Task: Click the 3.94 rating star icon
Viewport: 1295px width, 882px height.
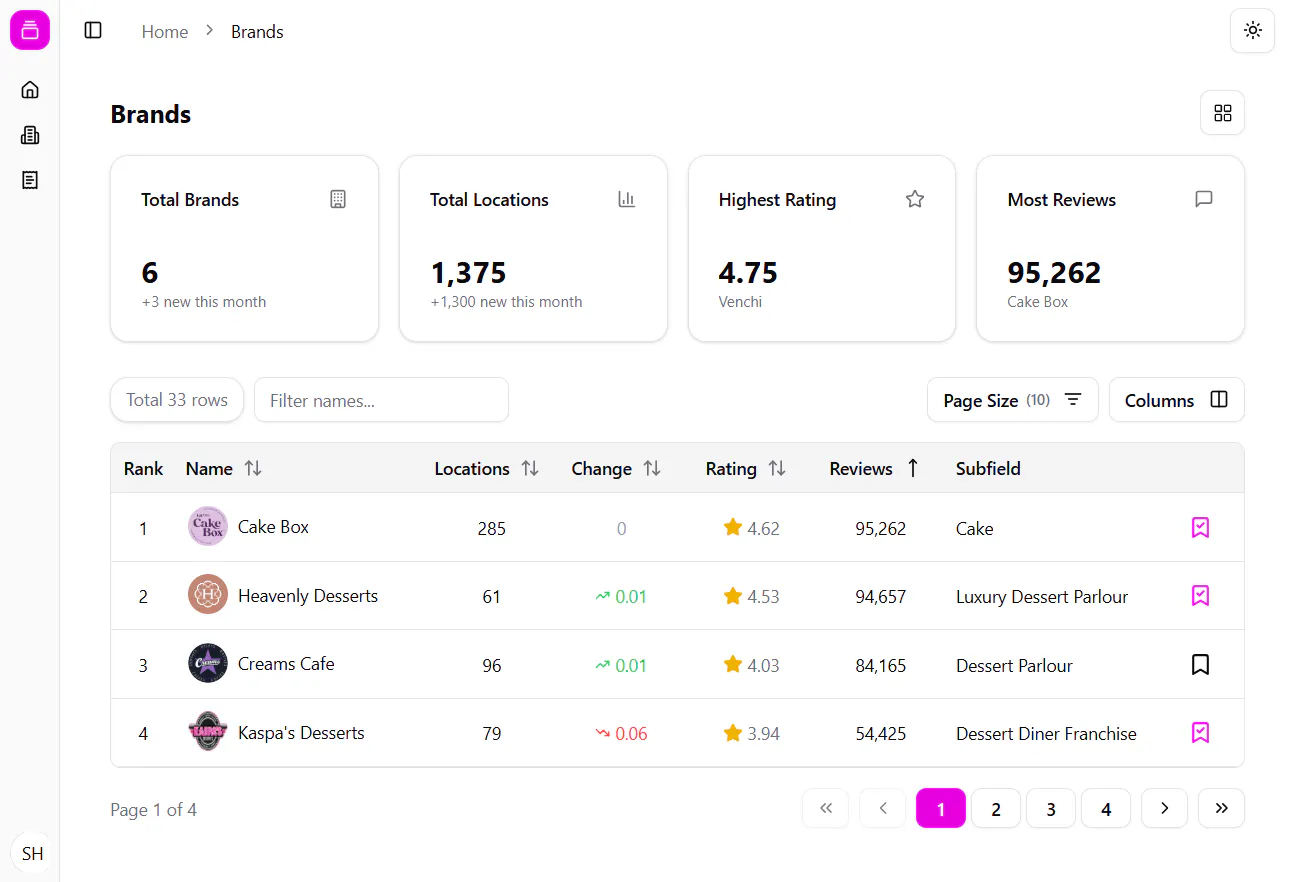Action: (x=733, y=733)
